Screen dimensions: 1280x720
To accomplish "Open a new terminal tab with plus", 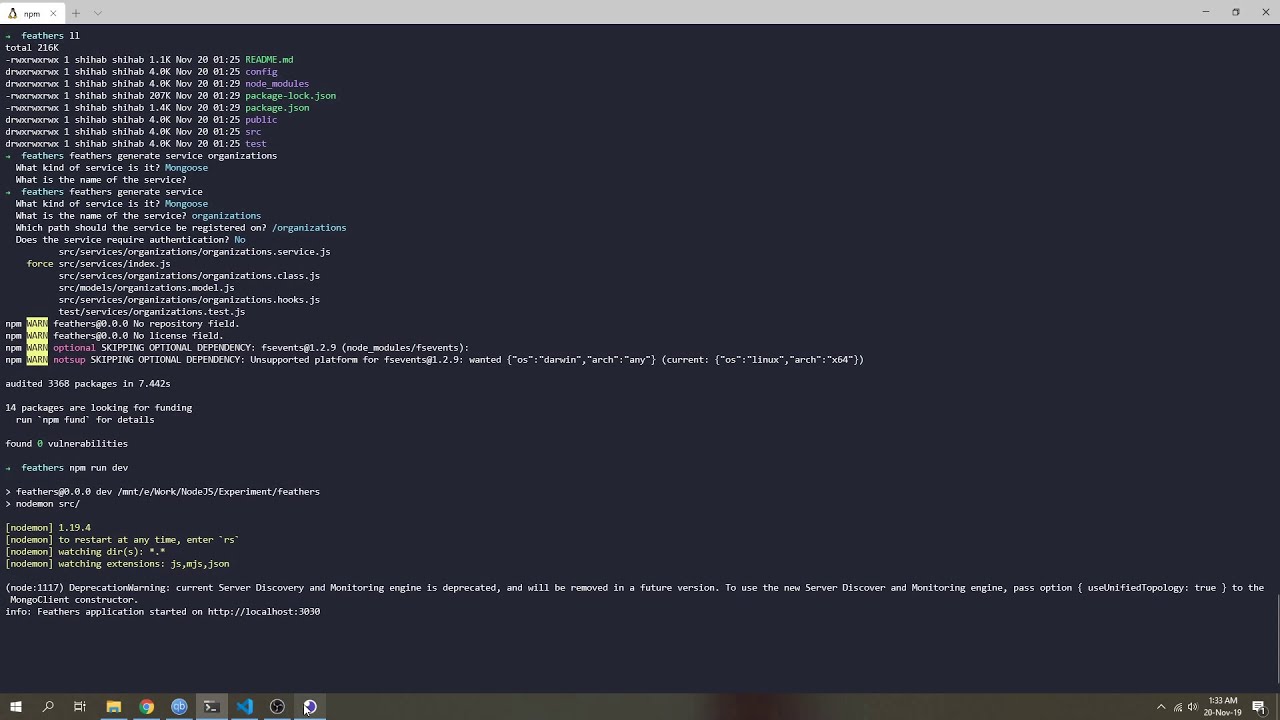I will 75,13.
